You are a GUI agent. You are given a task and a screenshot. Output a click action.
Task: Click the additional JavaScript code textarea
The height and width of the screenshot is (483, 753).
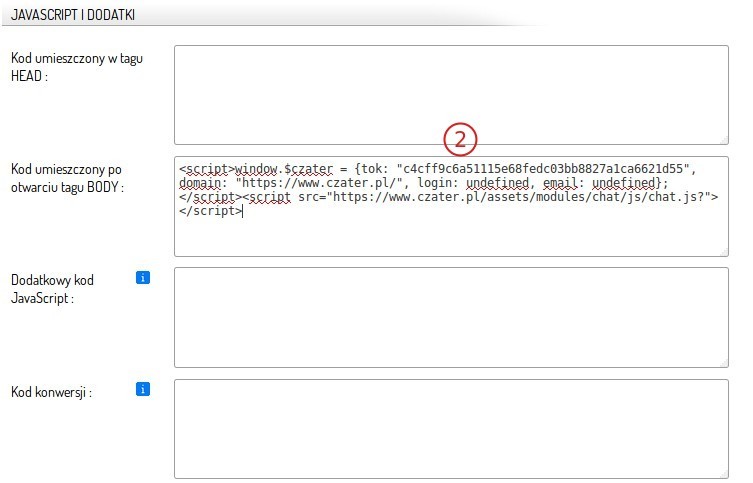point(451,317)
